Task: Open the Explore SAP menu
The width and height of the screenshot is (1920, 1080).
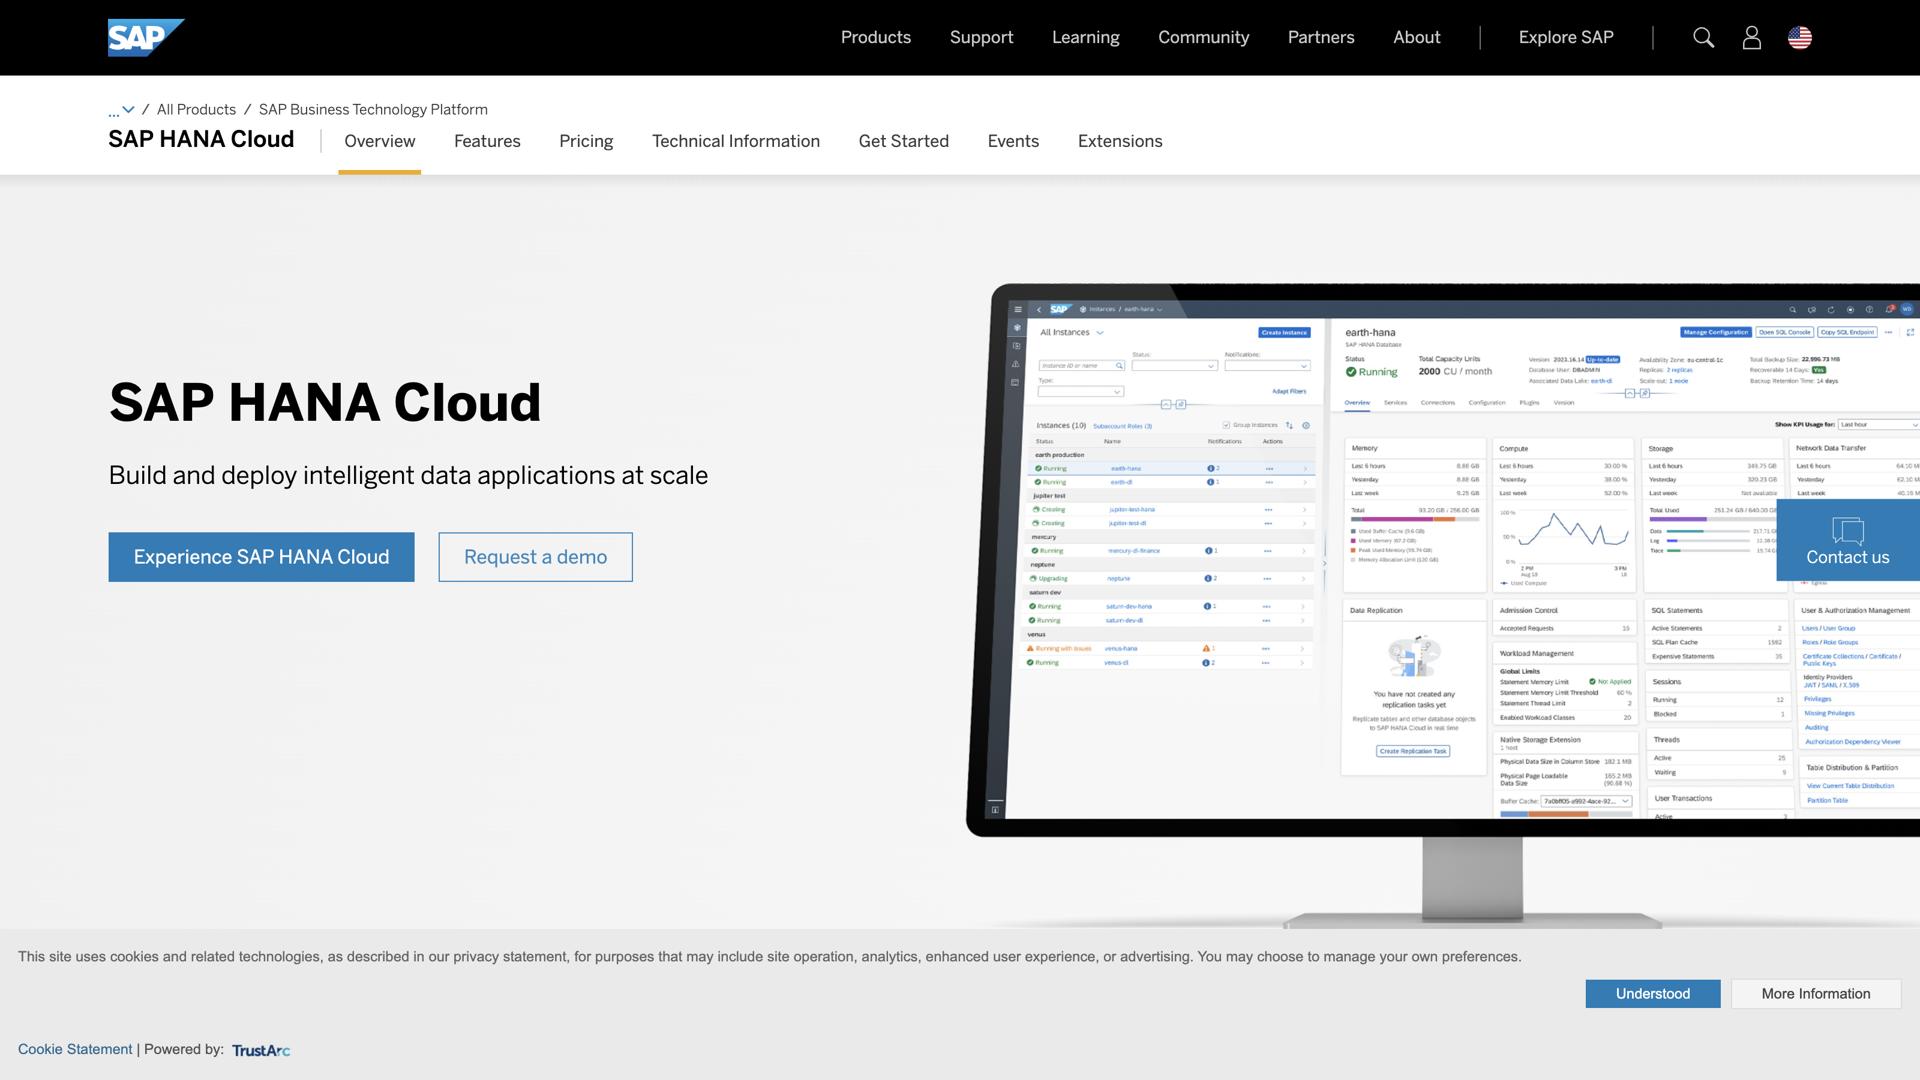Action: [x=1565, y=37]
